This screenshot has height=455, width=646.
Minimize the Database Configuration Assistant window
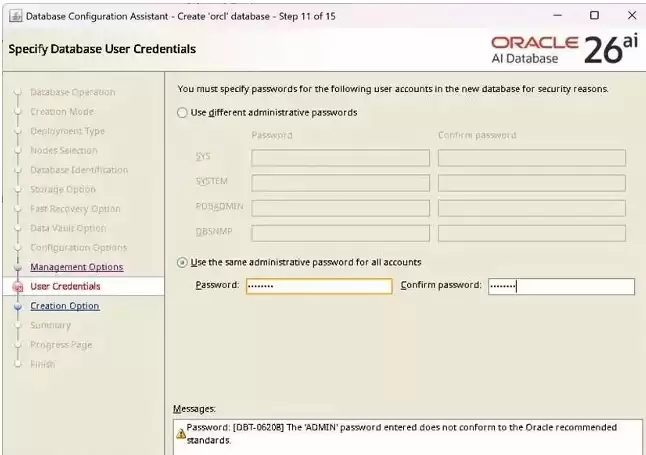tap(557, 16)
